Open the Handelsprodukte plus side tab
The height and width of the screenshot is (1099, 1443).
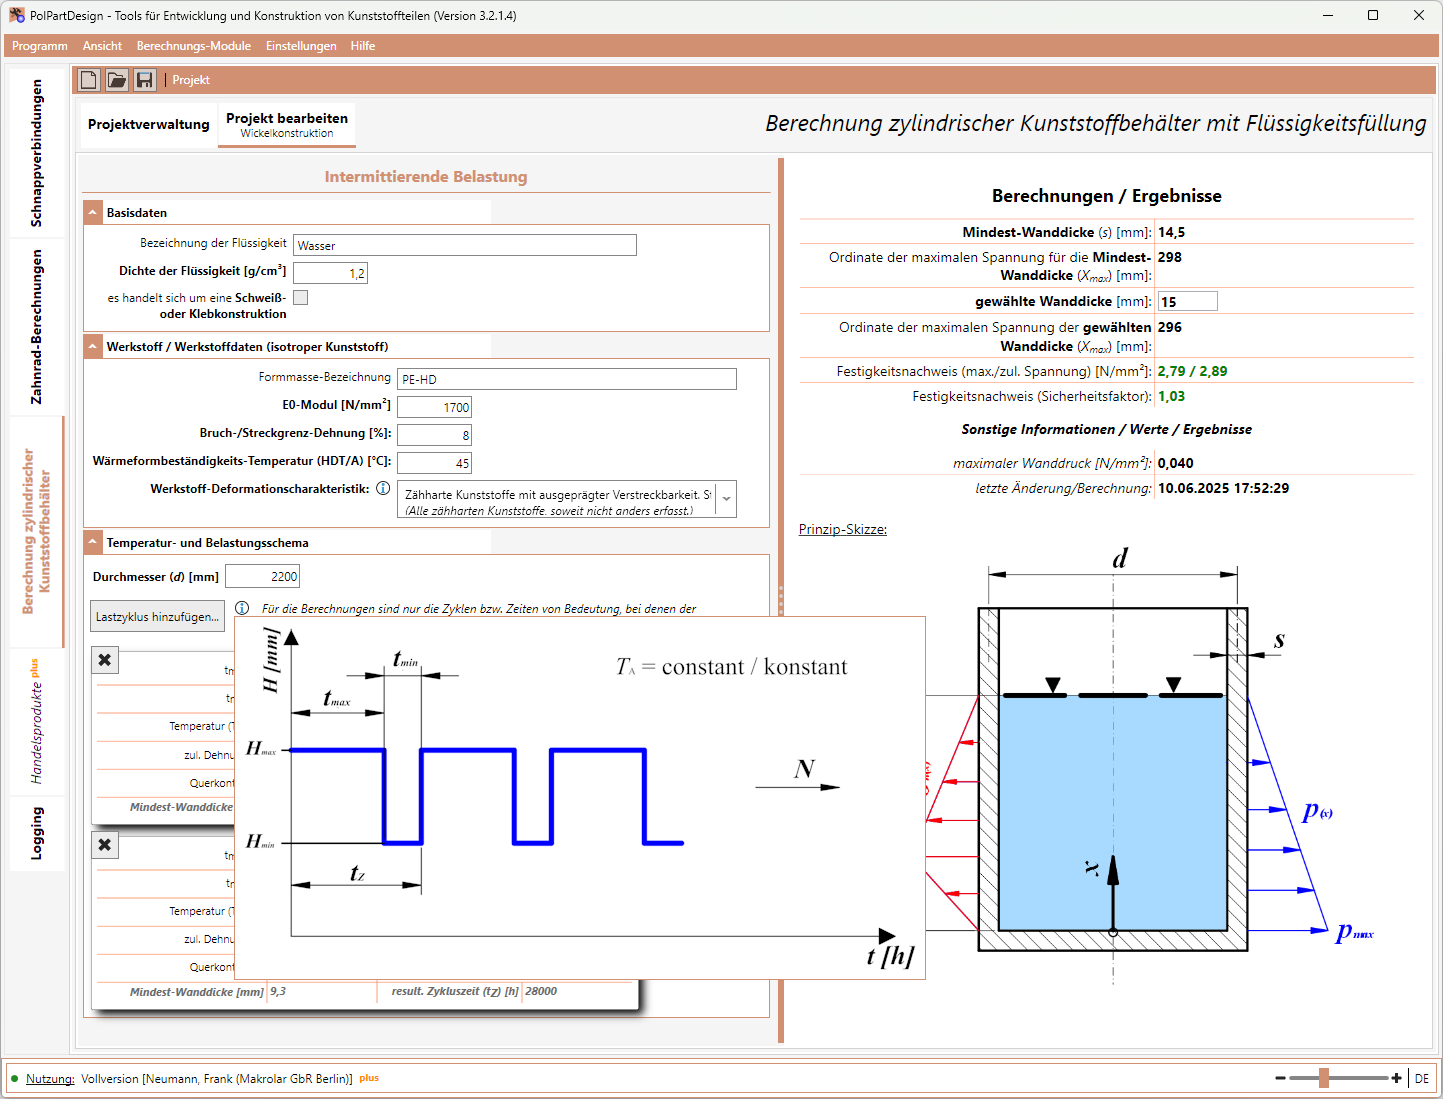[37, 721]
